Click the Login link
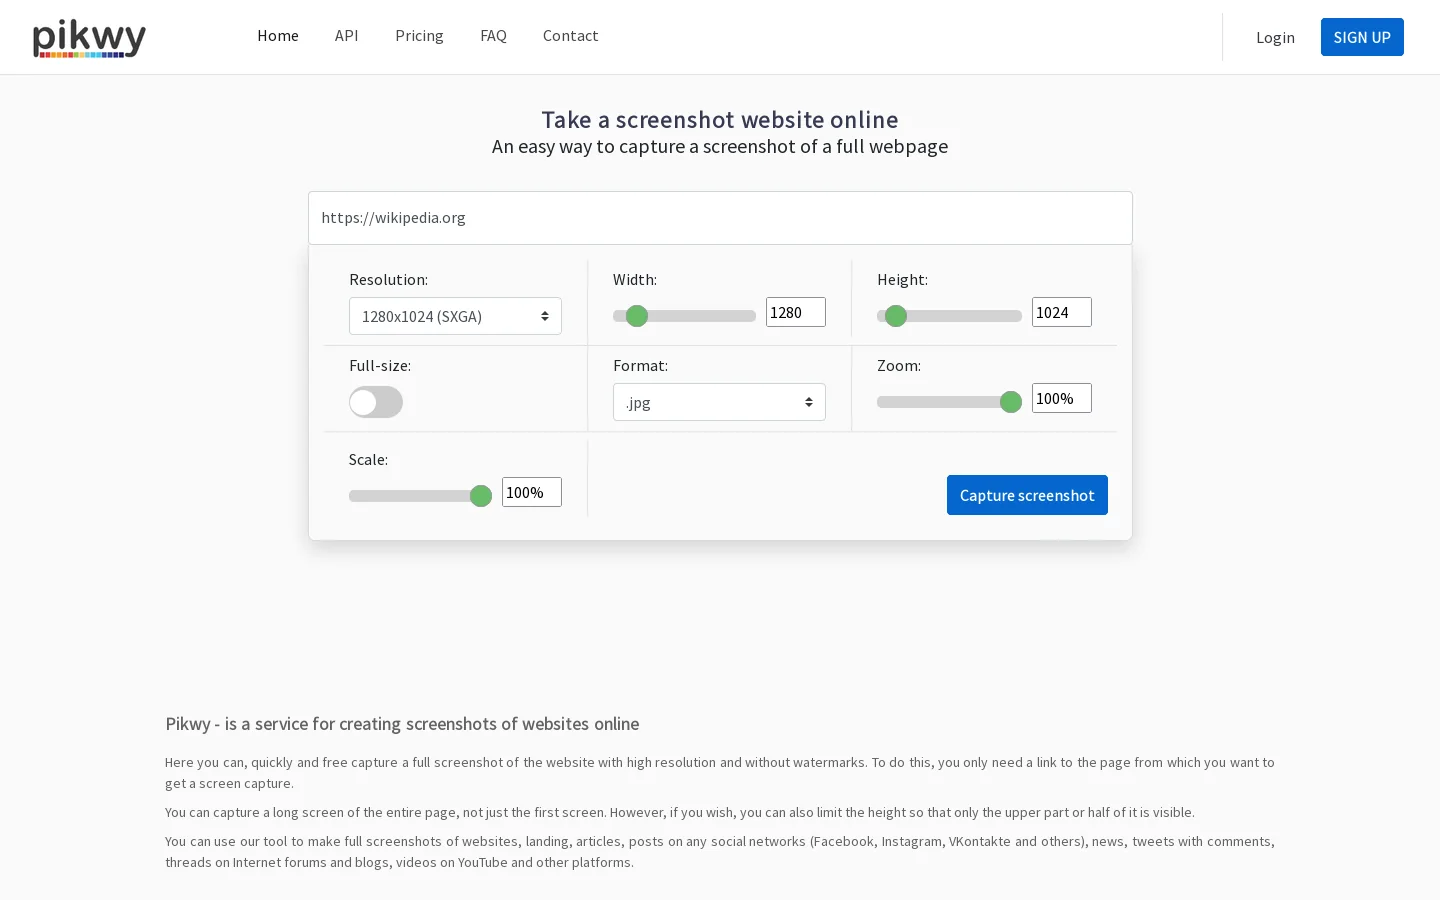This screenshot has height=900, width=1440. pos(1275,37)
